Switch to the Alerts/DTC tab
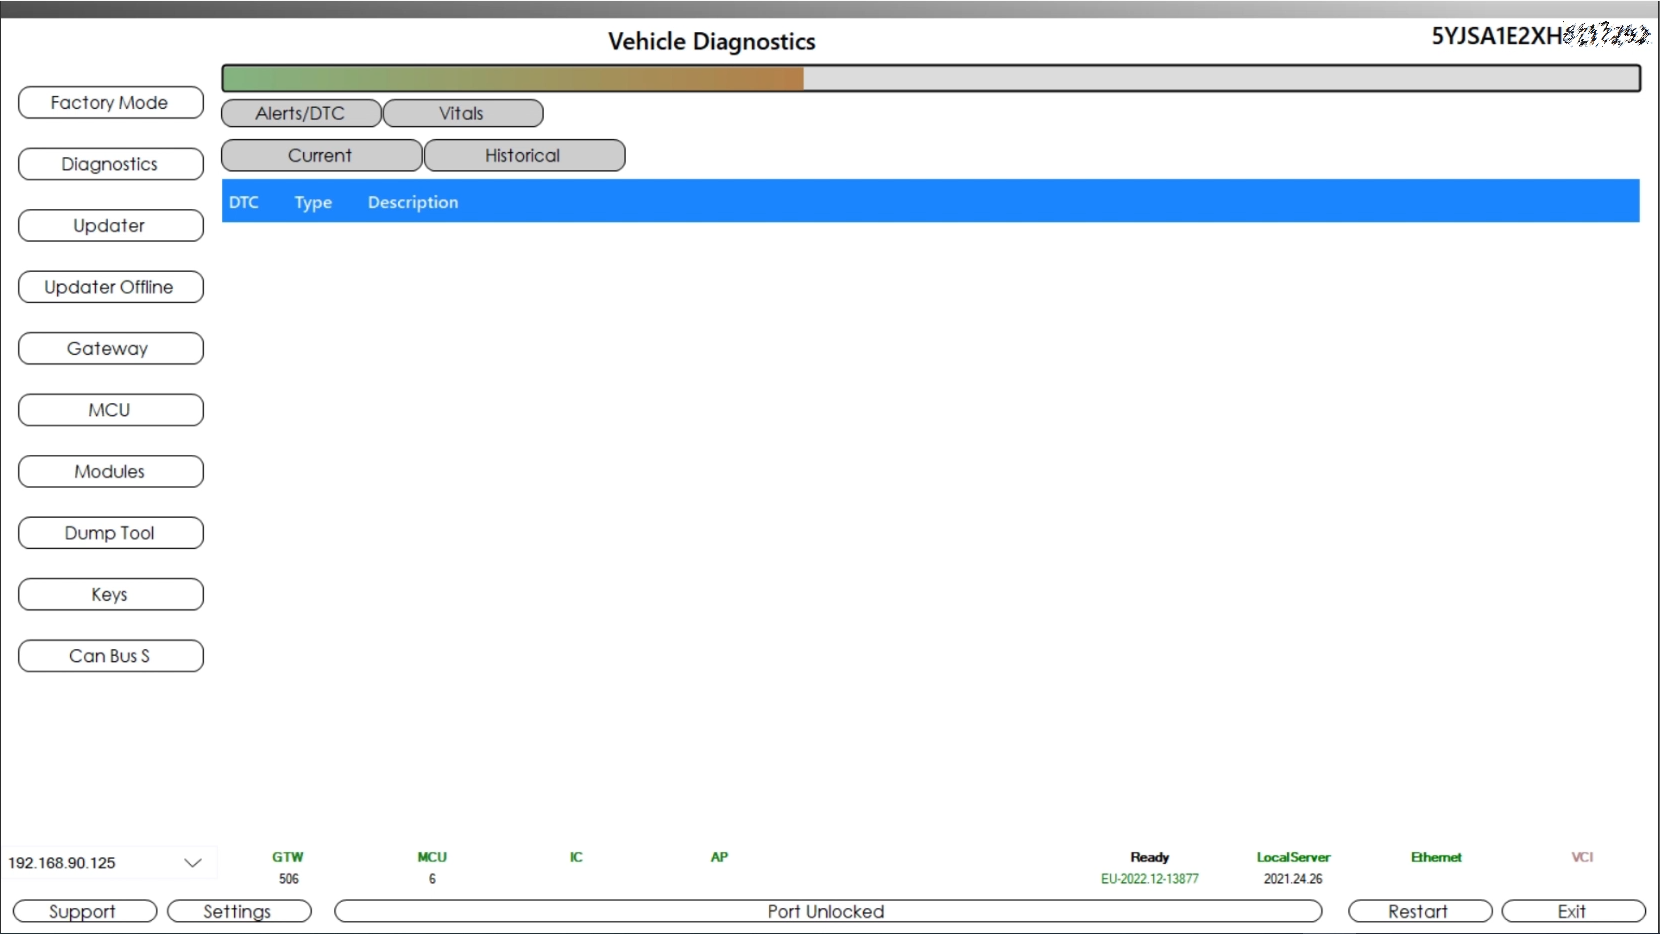Image resolution: width=1660 pixels, height=934 pixels. coord(301,113)
